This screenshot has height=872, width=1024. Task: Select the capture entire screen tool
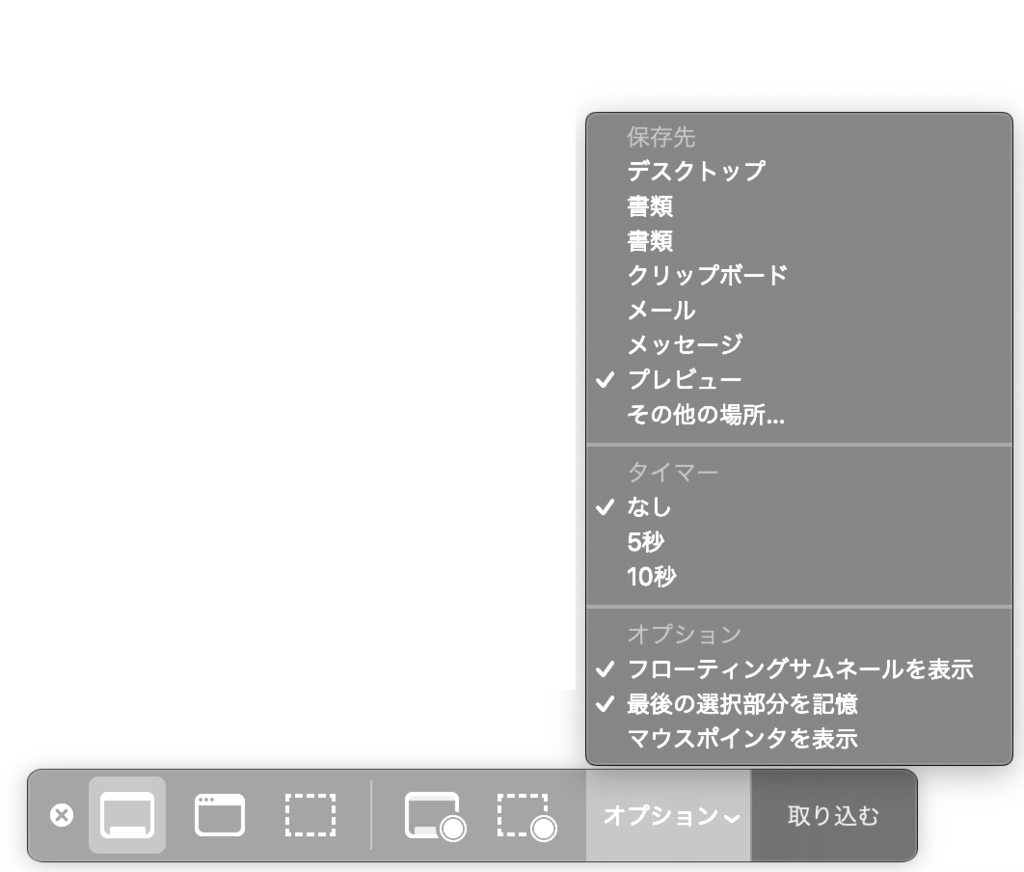(126, 815)
